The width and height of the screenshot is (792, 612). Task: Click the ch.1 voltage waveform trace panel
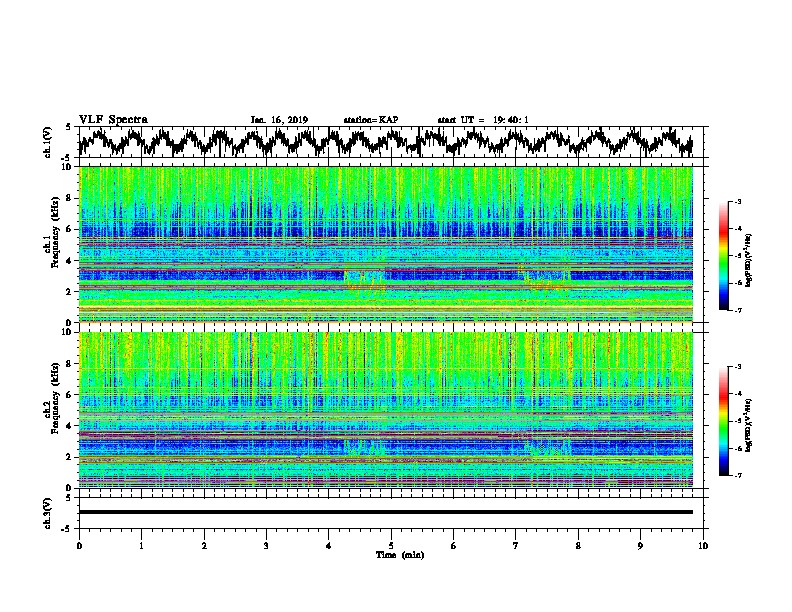[x=390, y=142]
